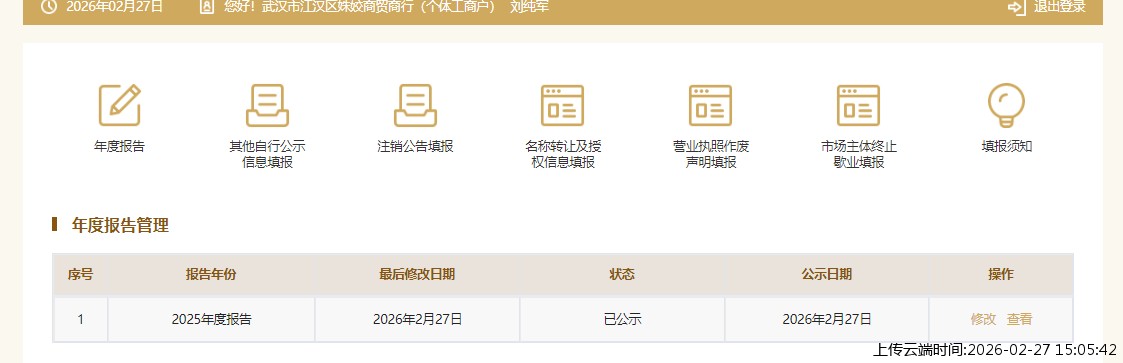The width and height of the screenshot is (1123, 363).
Task: Click the header date 2026年02月27日
Action: click(x=115, y=7)
